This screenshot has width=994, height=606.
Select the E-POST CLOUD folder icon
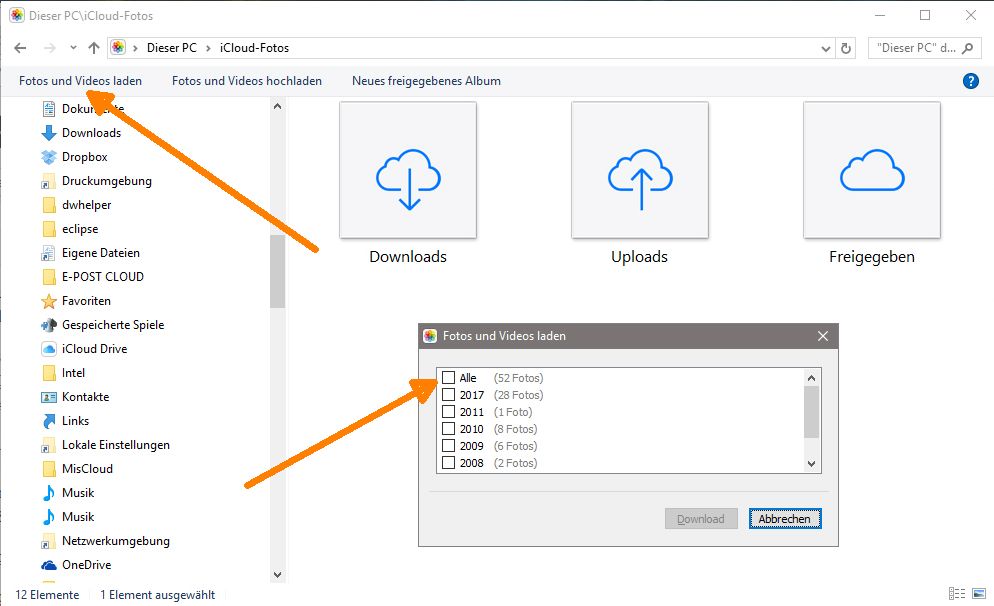click(49, 277)
